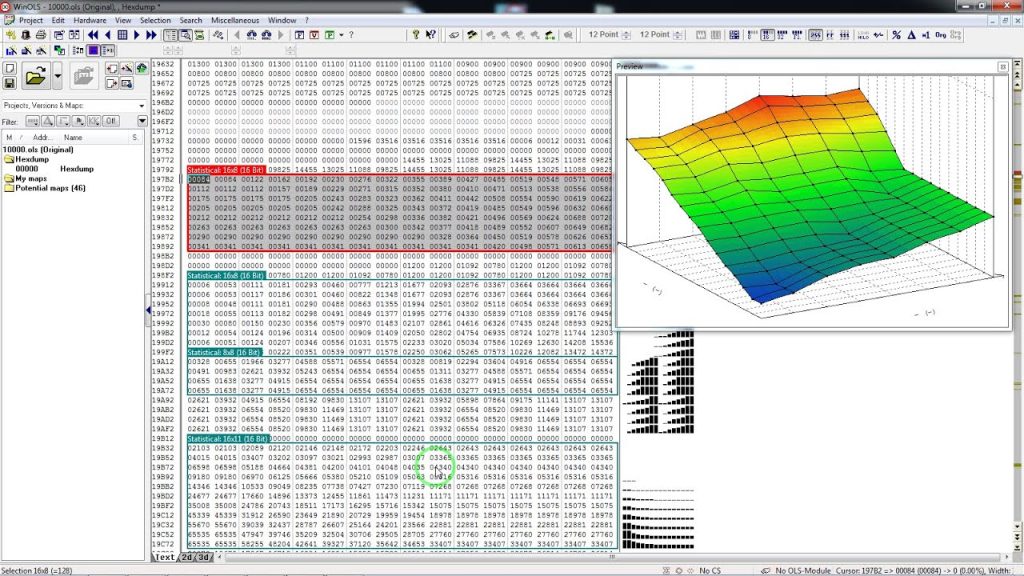The width and height of the screenshot is (1024, 576).
Task: Click the Statistical: 16x11 (16 Bit) map label
Action: [x=227, y=438]
